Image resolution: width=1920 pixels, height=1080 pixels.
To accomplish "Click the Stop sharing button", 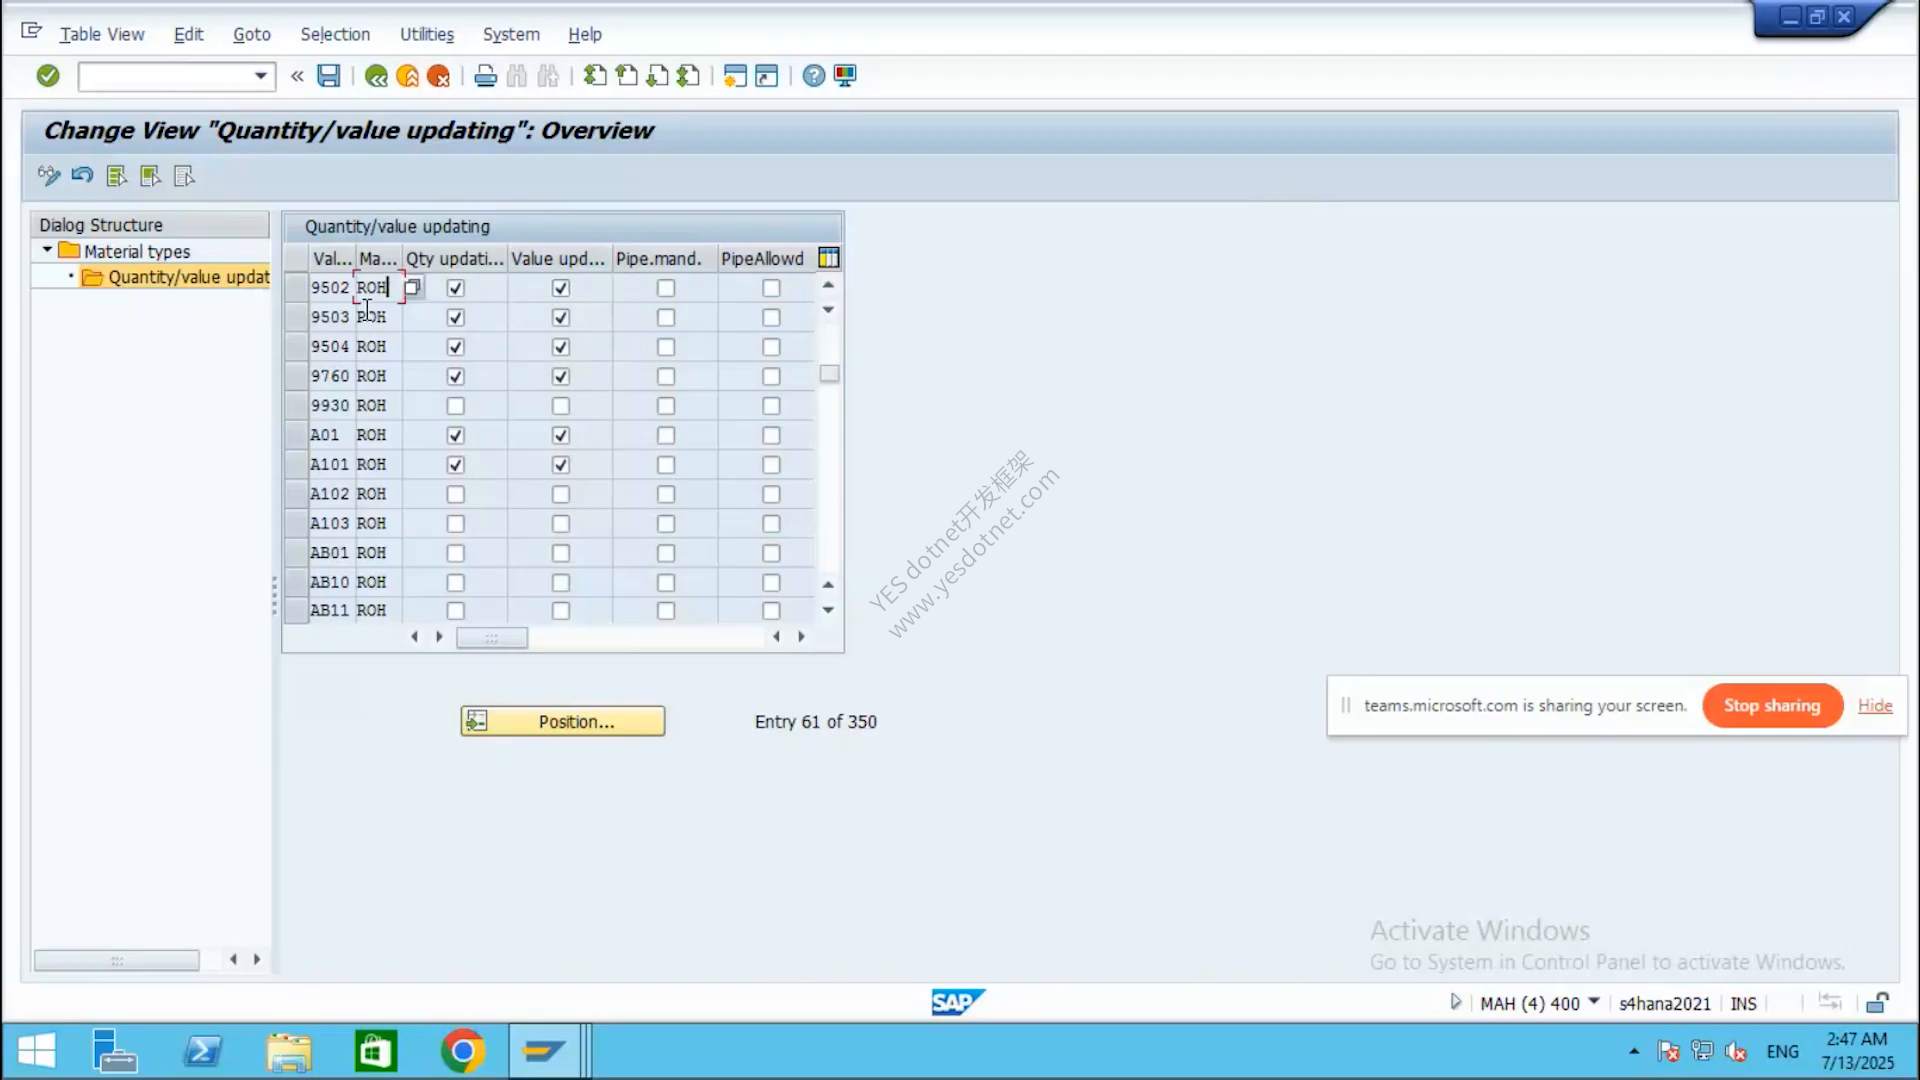I will (x=1772, y=706).
